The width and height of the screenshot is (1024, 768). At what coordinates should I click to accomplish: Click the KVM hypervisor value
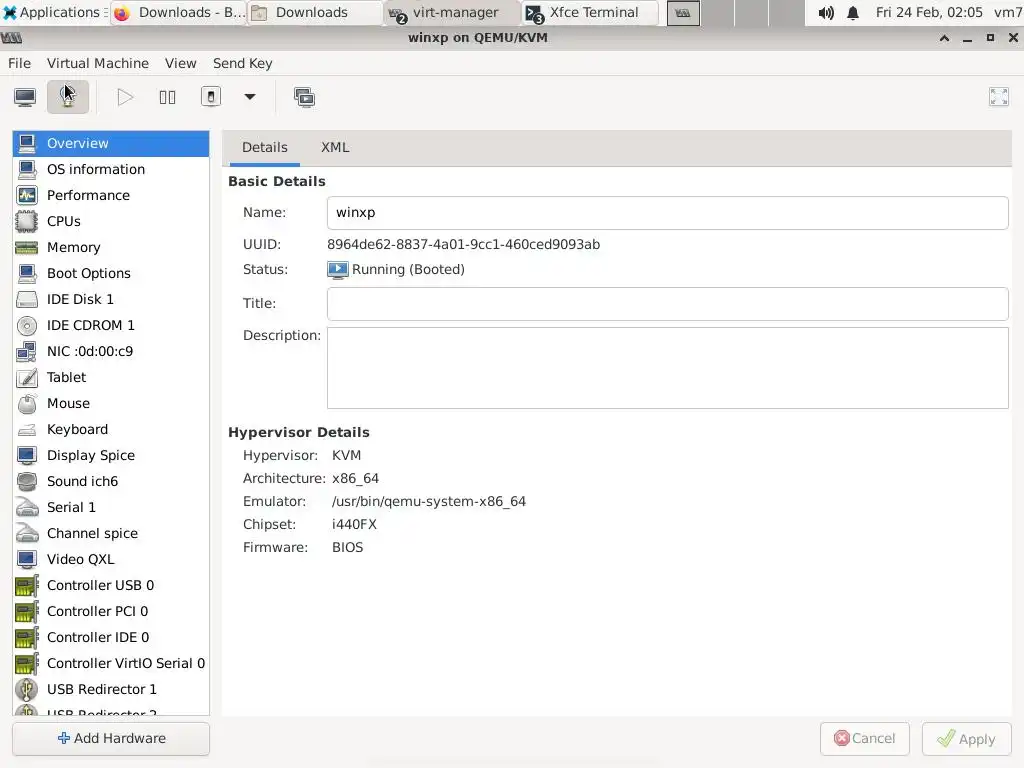point(346,456)
